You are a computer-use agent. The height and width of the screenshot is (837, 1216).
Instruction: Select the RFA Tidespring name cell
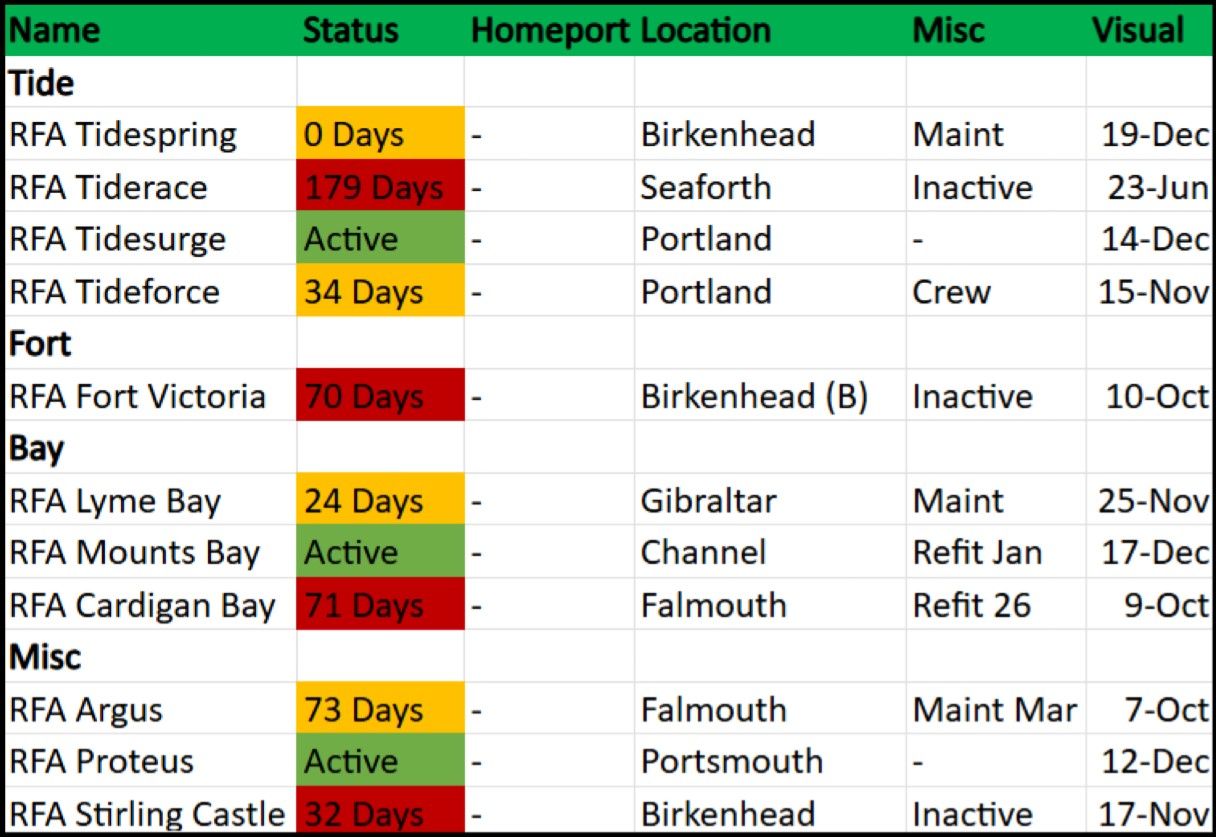tap(123, 135)
